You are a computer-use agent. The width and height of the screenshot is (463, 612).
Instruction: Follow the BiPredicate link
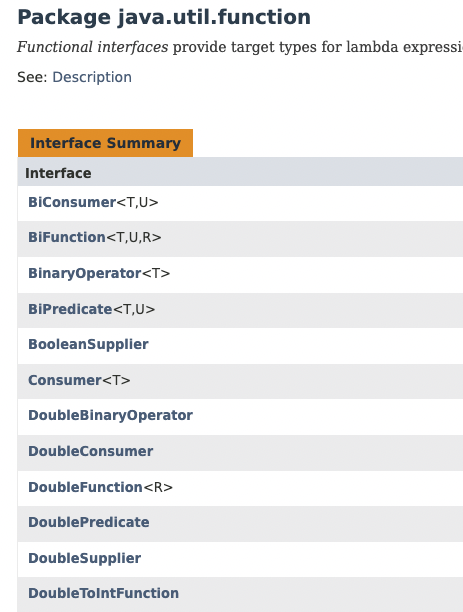click(70, 309)
